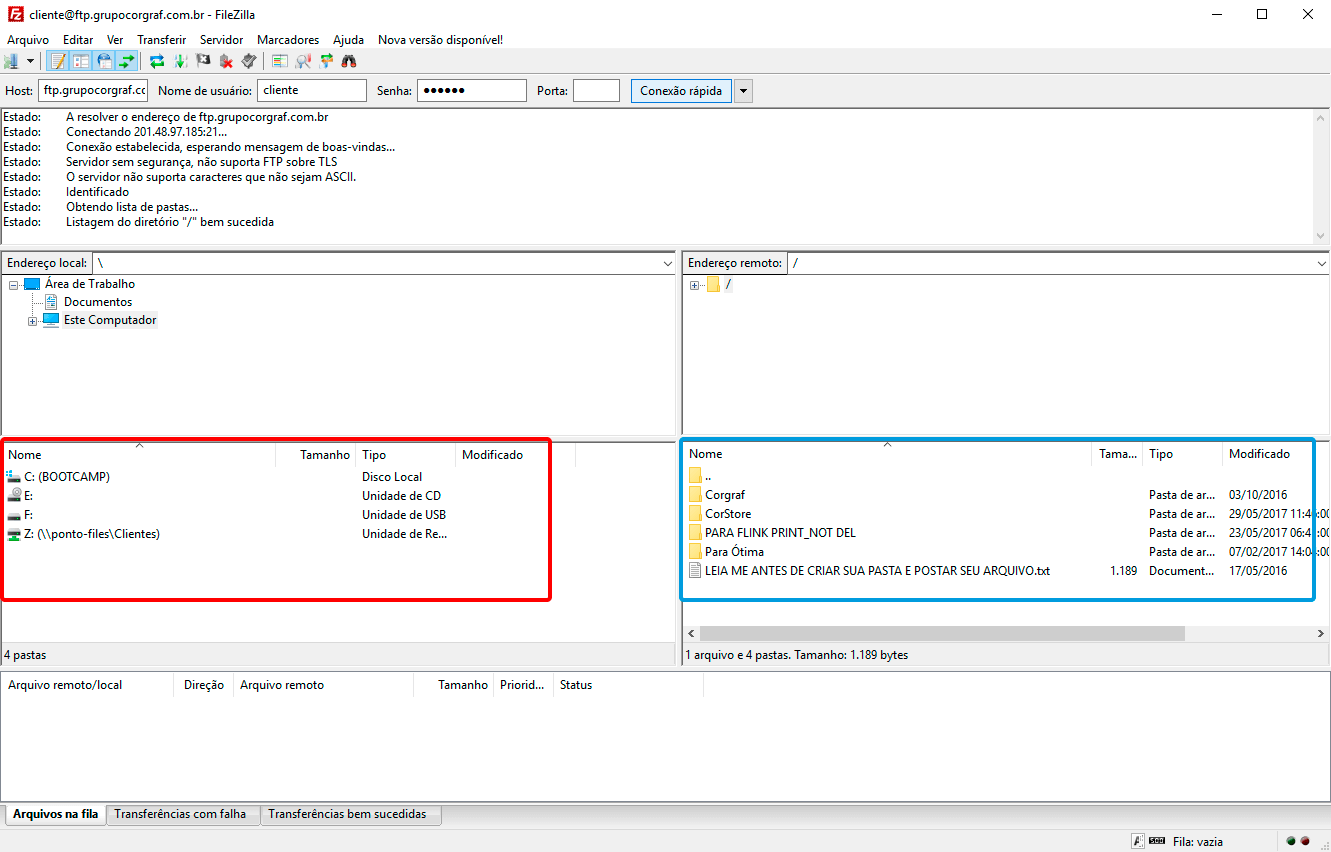1331x852 pixels.
Task: Open the Conexão rápida history dropdown
Action: click(743, 91)
